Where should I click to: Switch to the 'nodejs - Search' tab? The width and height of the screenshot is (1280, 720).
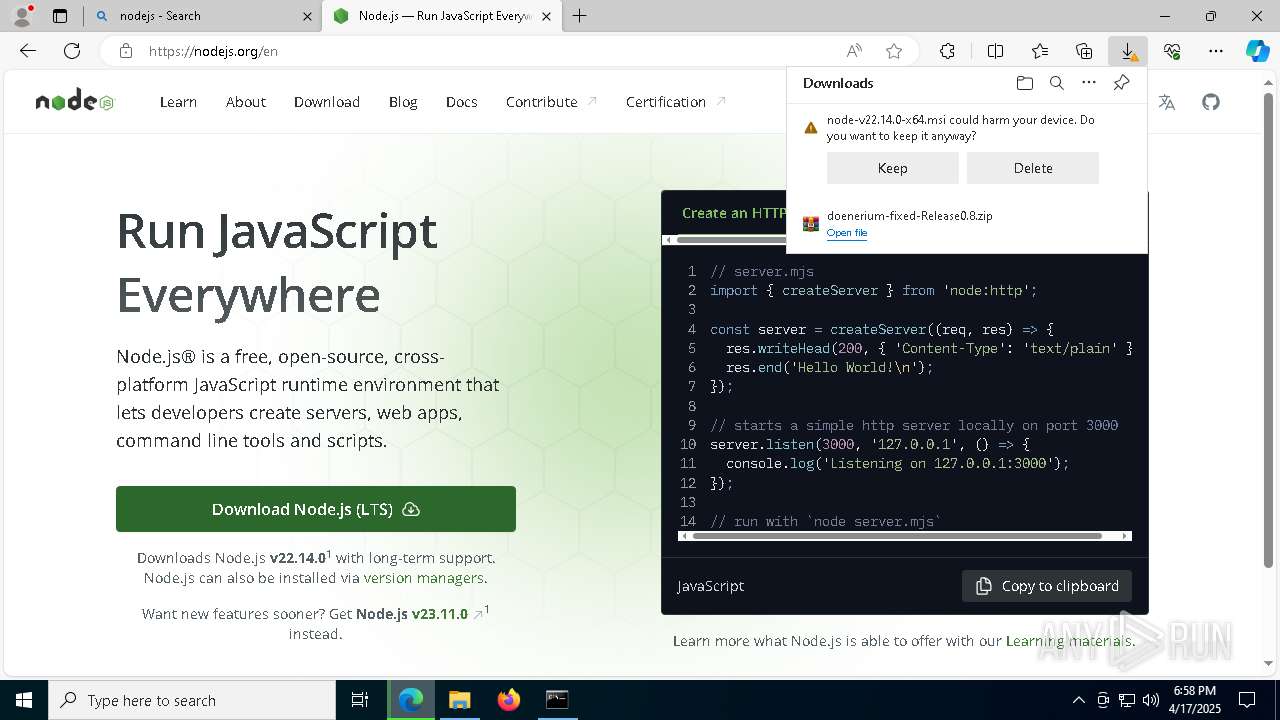tap(201, 16)
